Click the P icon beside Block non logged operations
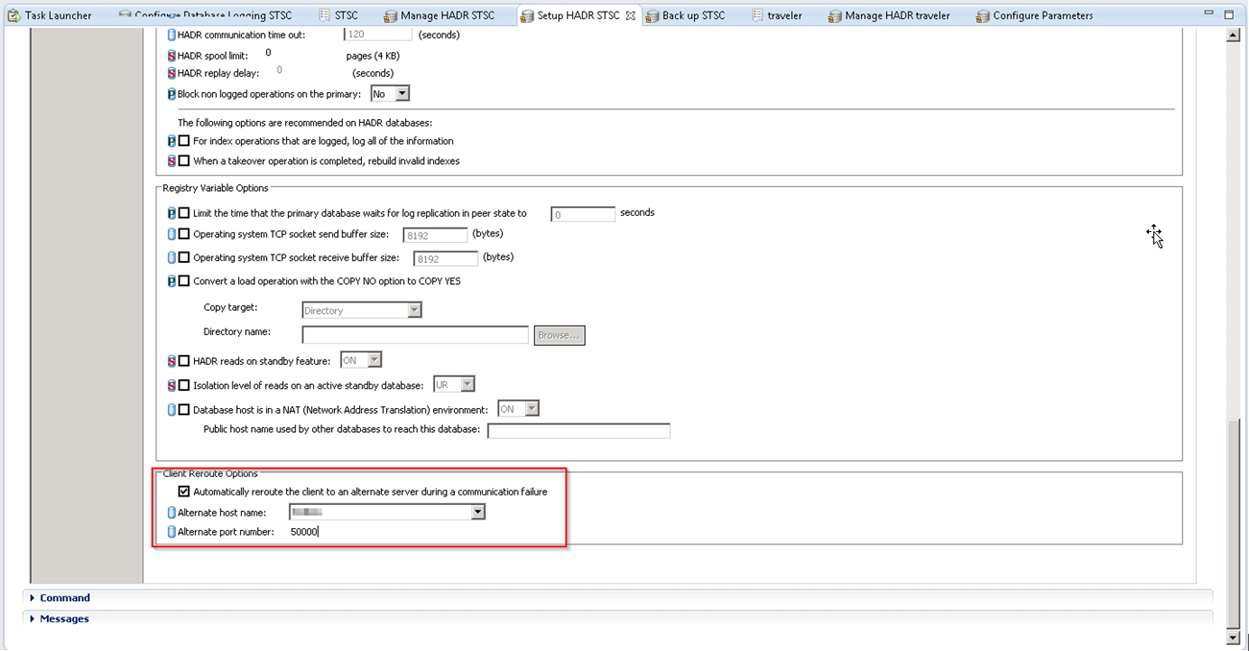1249x651 pixels. tap(171, 94)
